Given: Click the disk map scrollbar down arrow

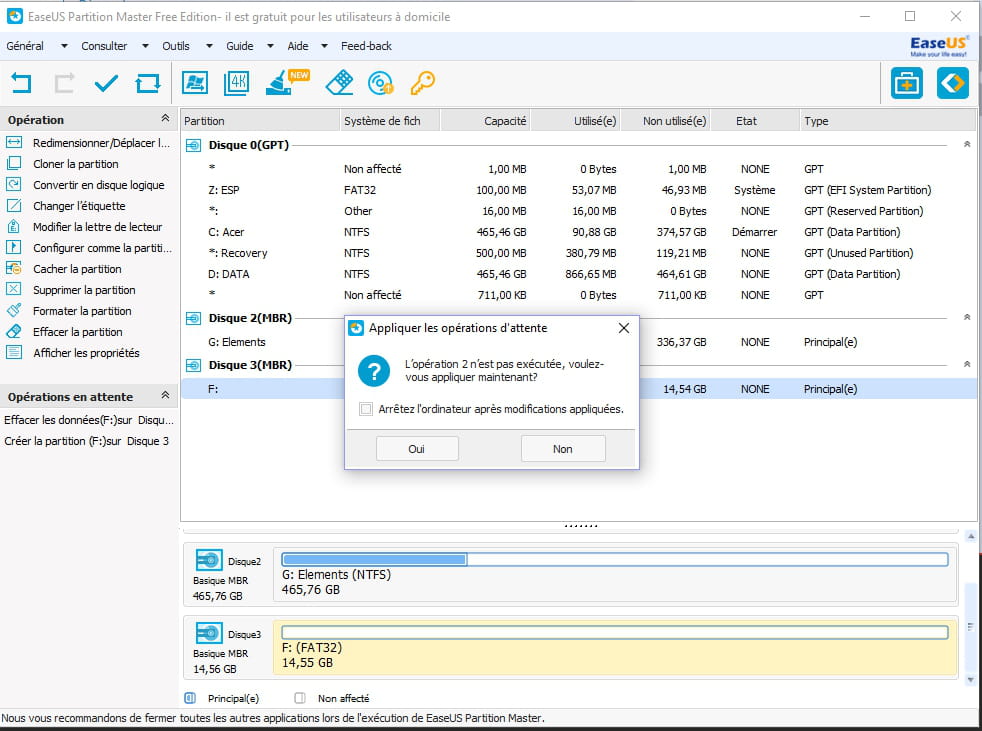Looking at the screenshot, I should [x=971, y=680].
